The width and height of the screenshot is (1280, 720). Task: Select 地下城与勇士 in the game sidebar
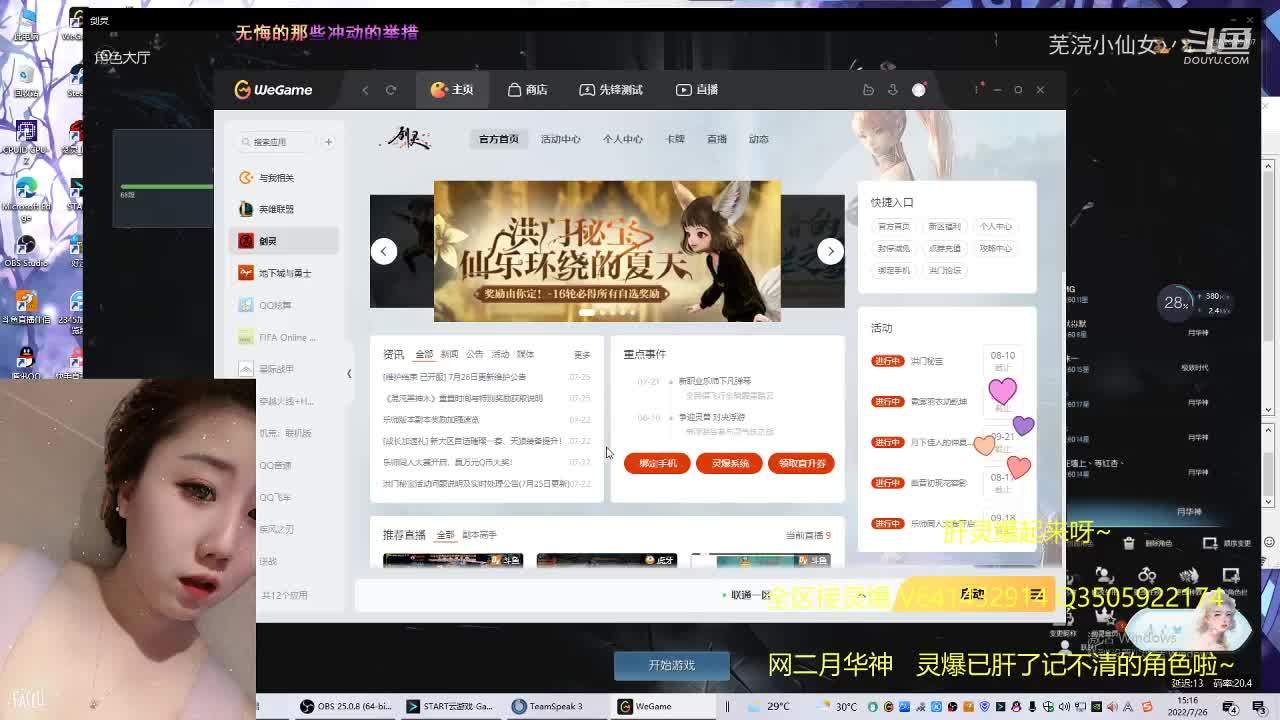[284, 273]
